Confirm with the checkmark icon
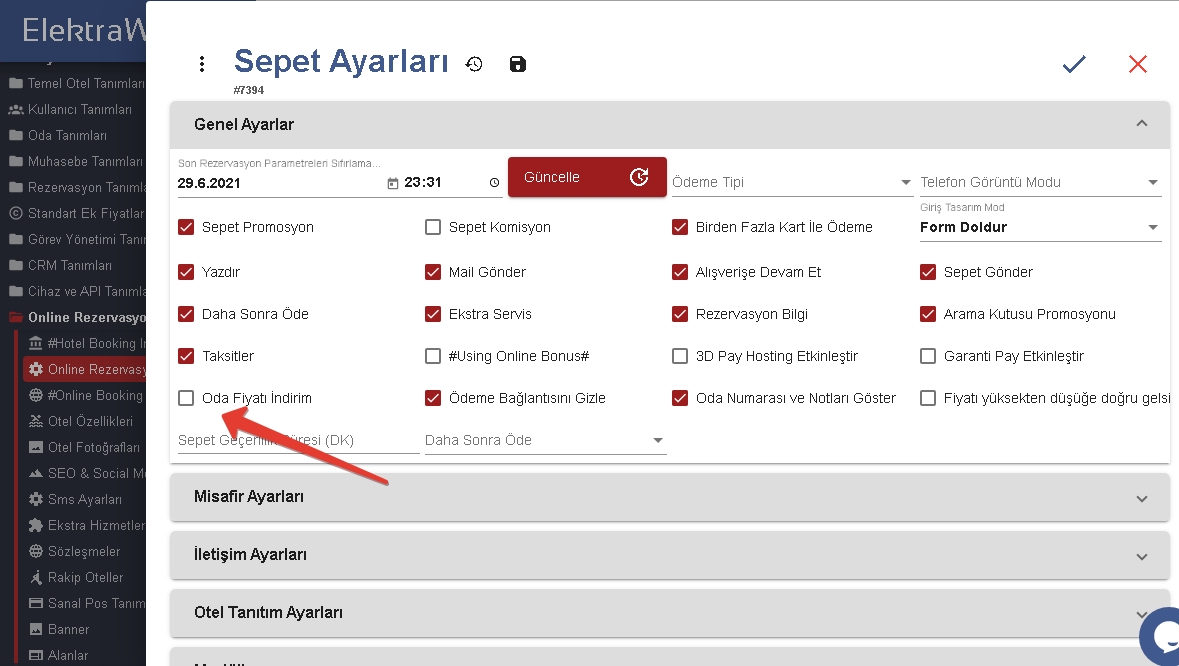Viewport: 1179px width, 666px height. [x=1074, y=64]
